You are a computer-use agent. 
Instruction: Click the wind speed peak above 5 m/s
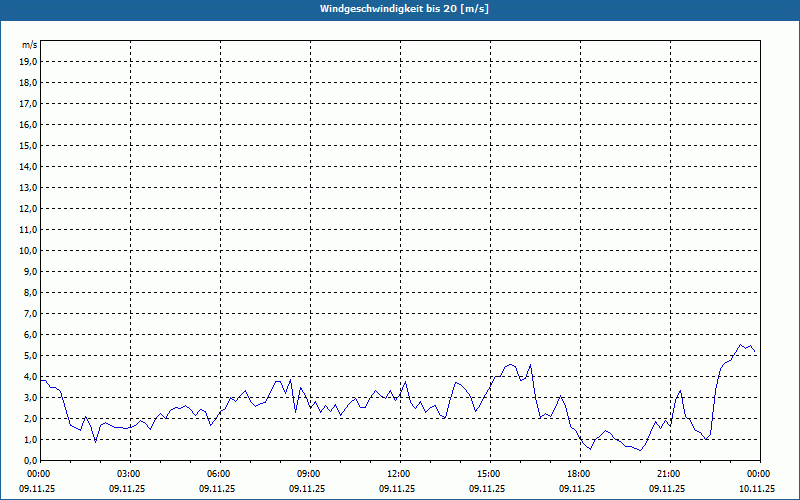[x=740, y=345]
